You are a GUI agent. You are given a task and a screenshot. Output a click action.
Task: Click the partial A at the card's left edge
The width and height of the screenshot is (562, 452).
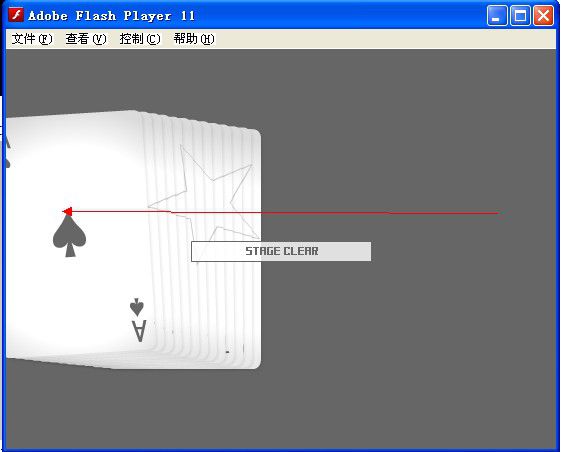pos(8,153)
